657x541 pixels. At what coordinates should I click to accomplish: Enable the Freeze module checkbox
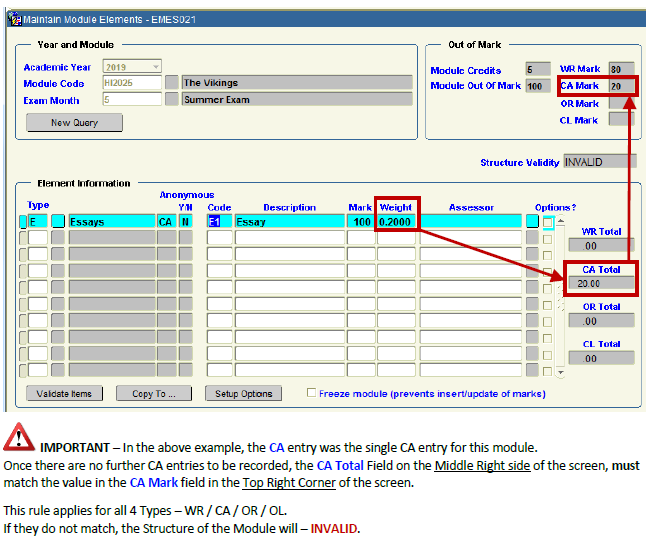(x=312, y=393)
